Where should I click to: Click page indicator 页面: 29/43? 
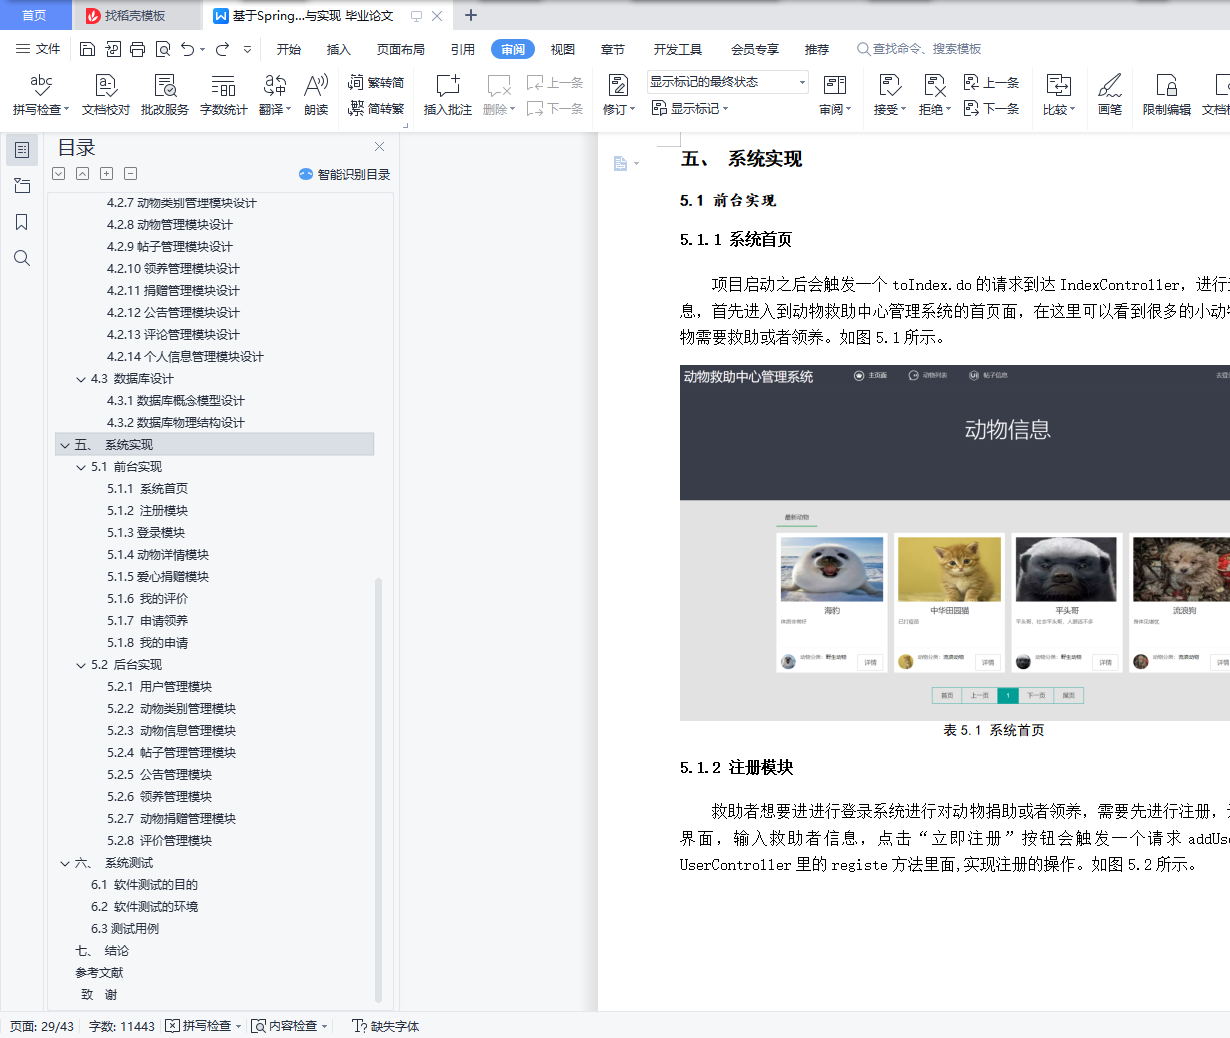click(x=42, y=1026)
